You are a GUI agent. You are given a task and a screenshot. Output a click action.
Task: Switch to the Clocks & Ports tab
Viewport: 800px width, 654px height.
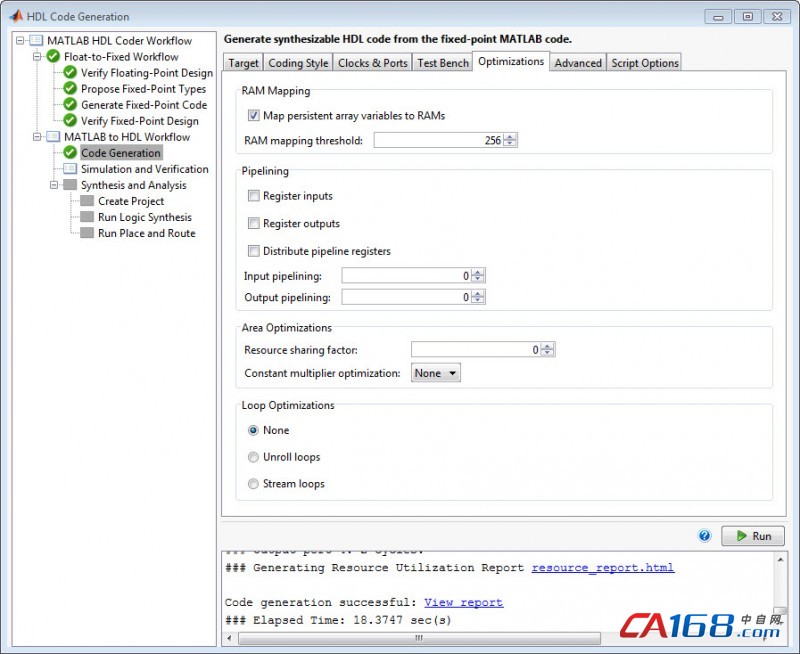[x=372, y=63]
